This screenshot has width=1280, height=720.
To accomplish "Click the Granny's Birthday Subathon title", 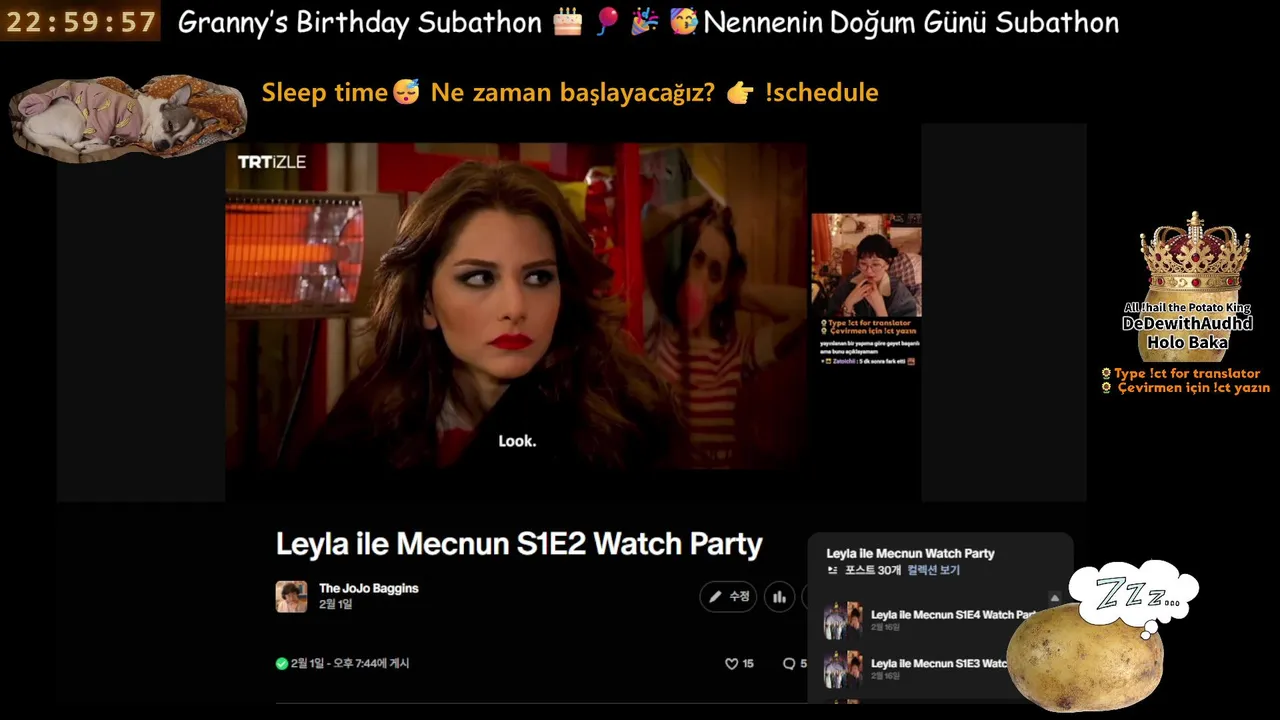I will (360, 22).
